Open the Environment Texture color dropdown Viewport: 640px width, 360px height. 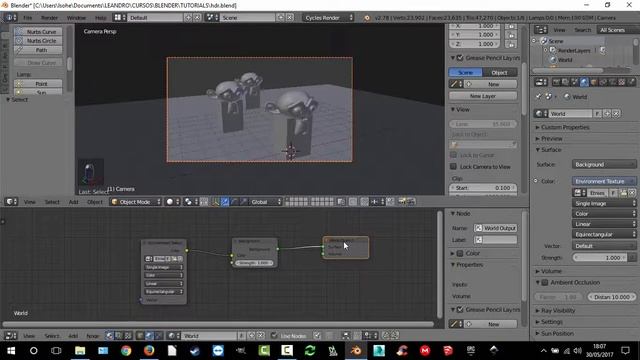click(604, 181)
